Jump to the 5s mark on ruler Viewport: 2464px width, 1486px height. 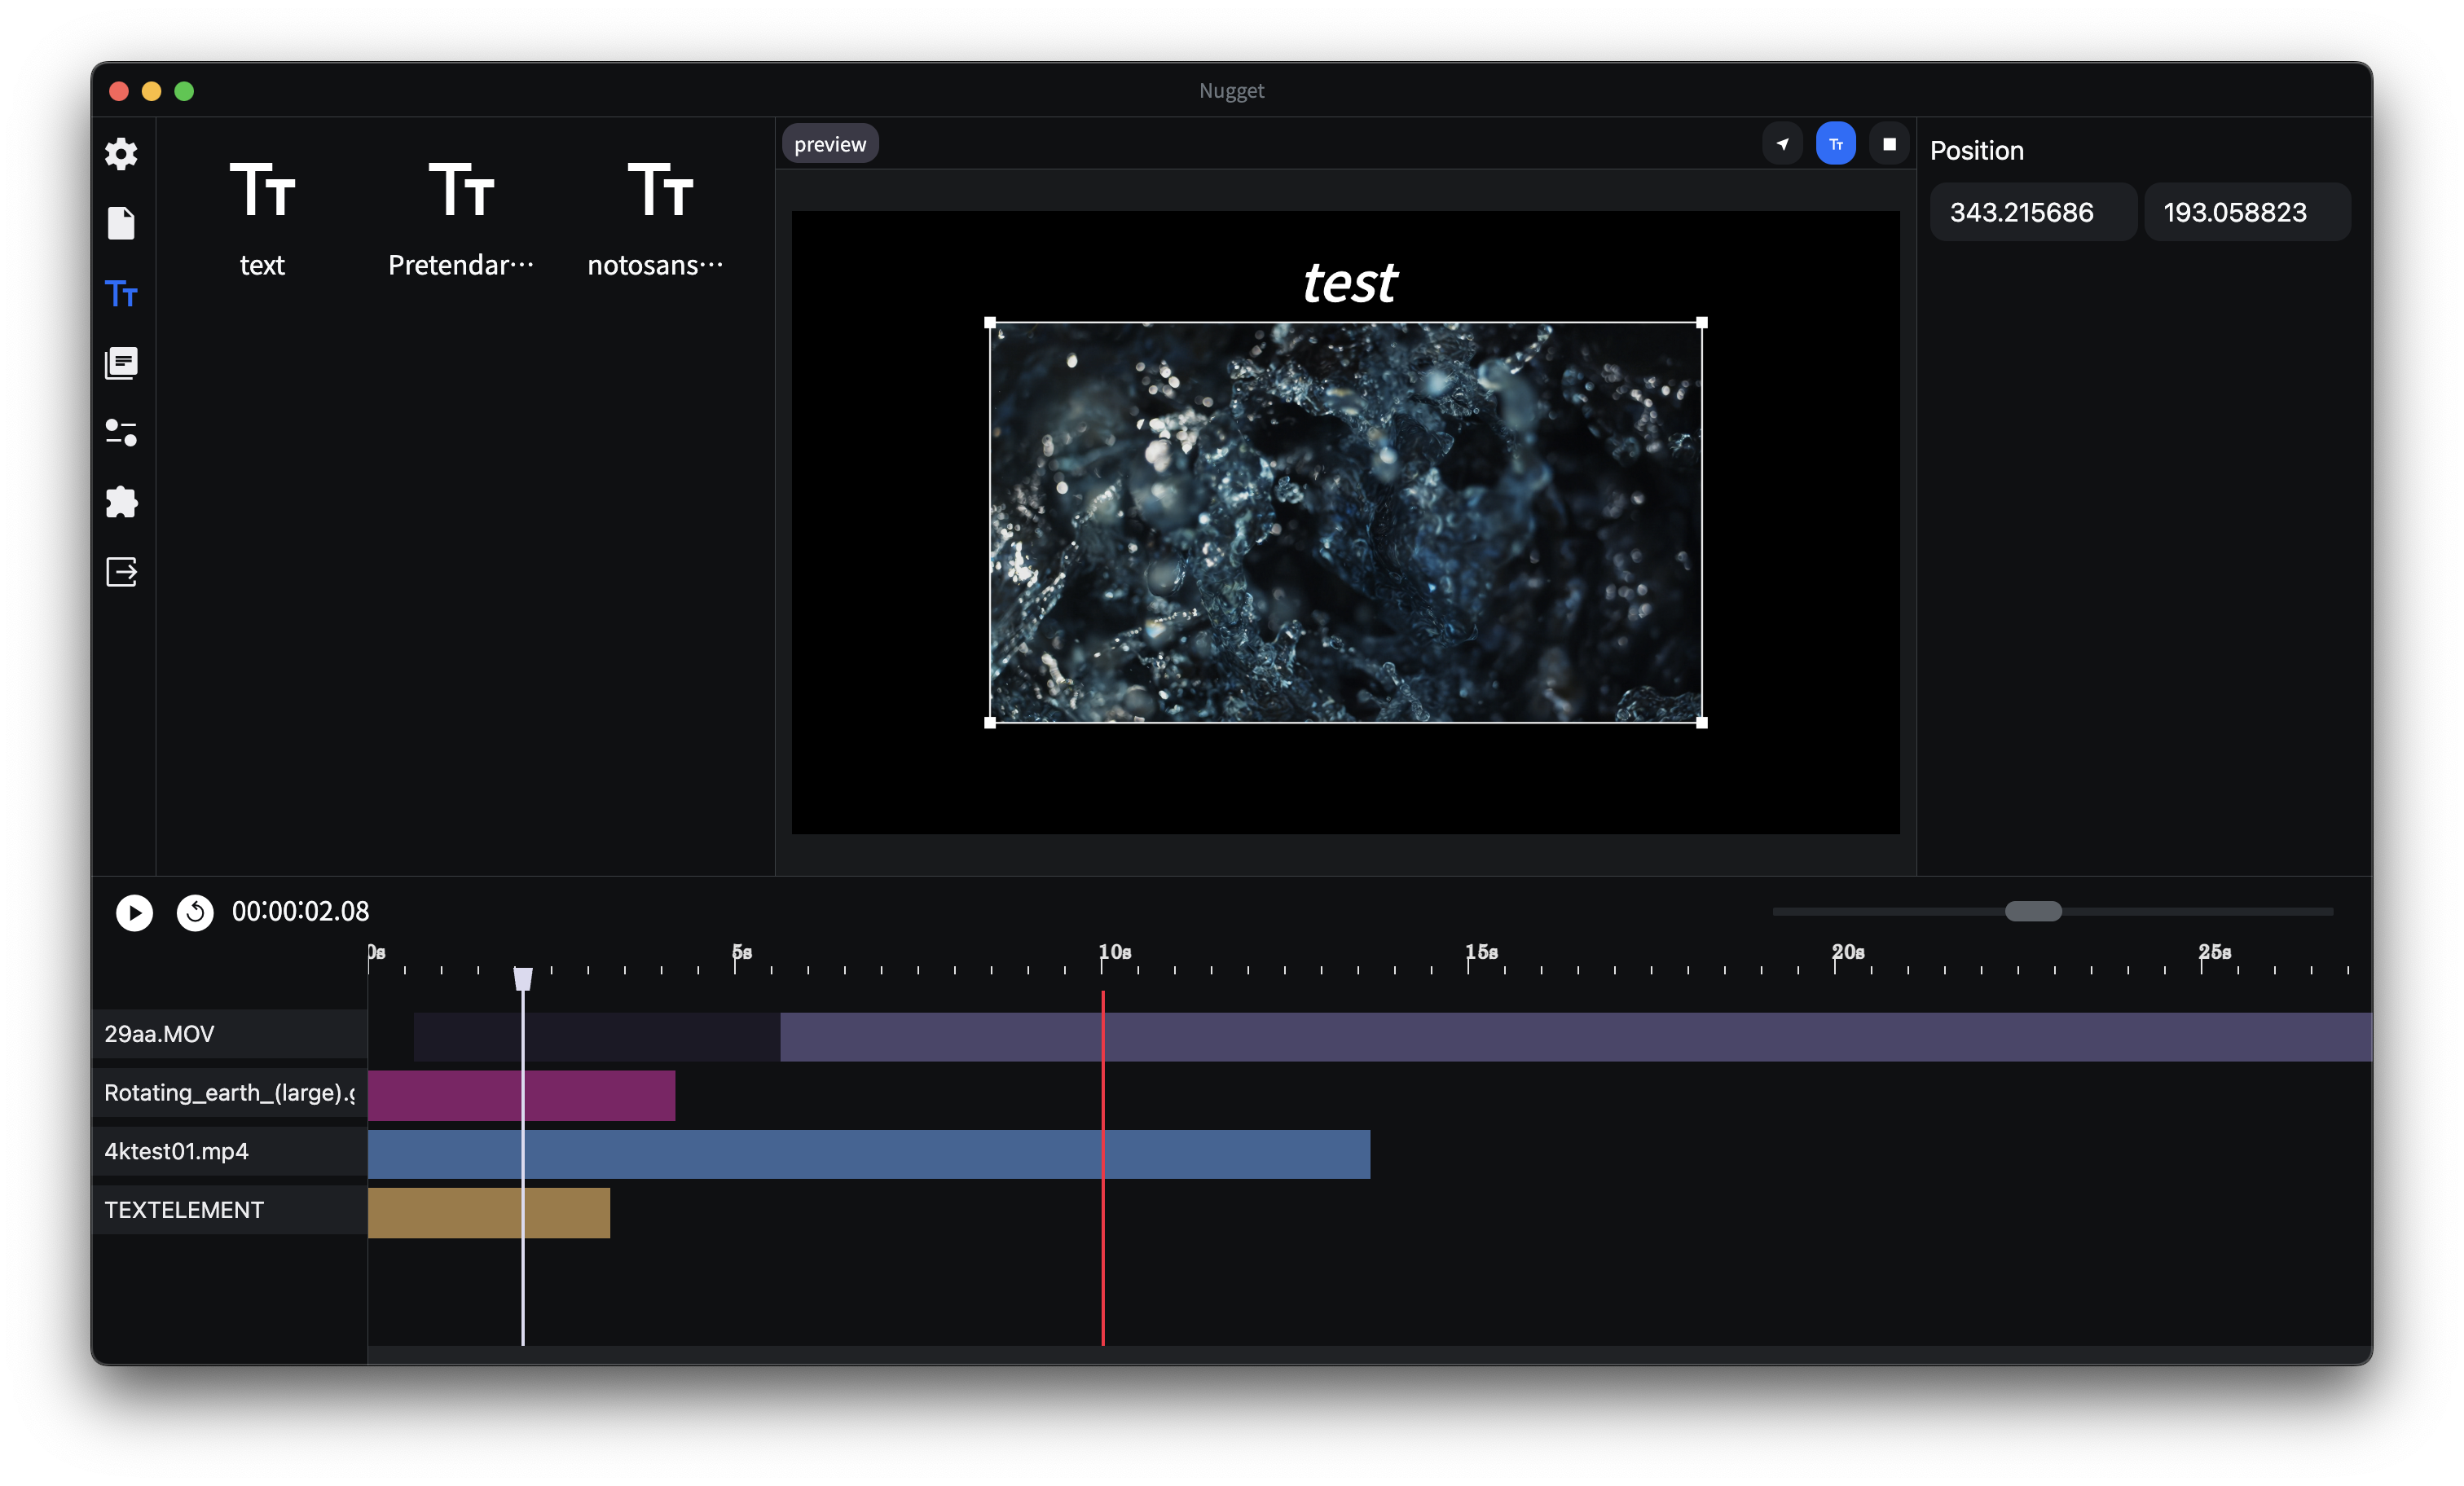[741, 953]
